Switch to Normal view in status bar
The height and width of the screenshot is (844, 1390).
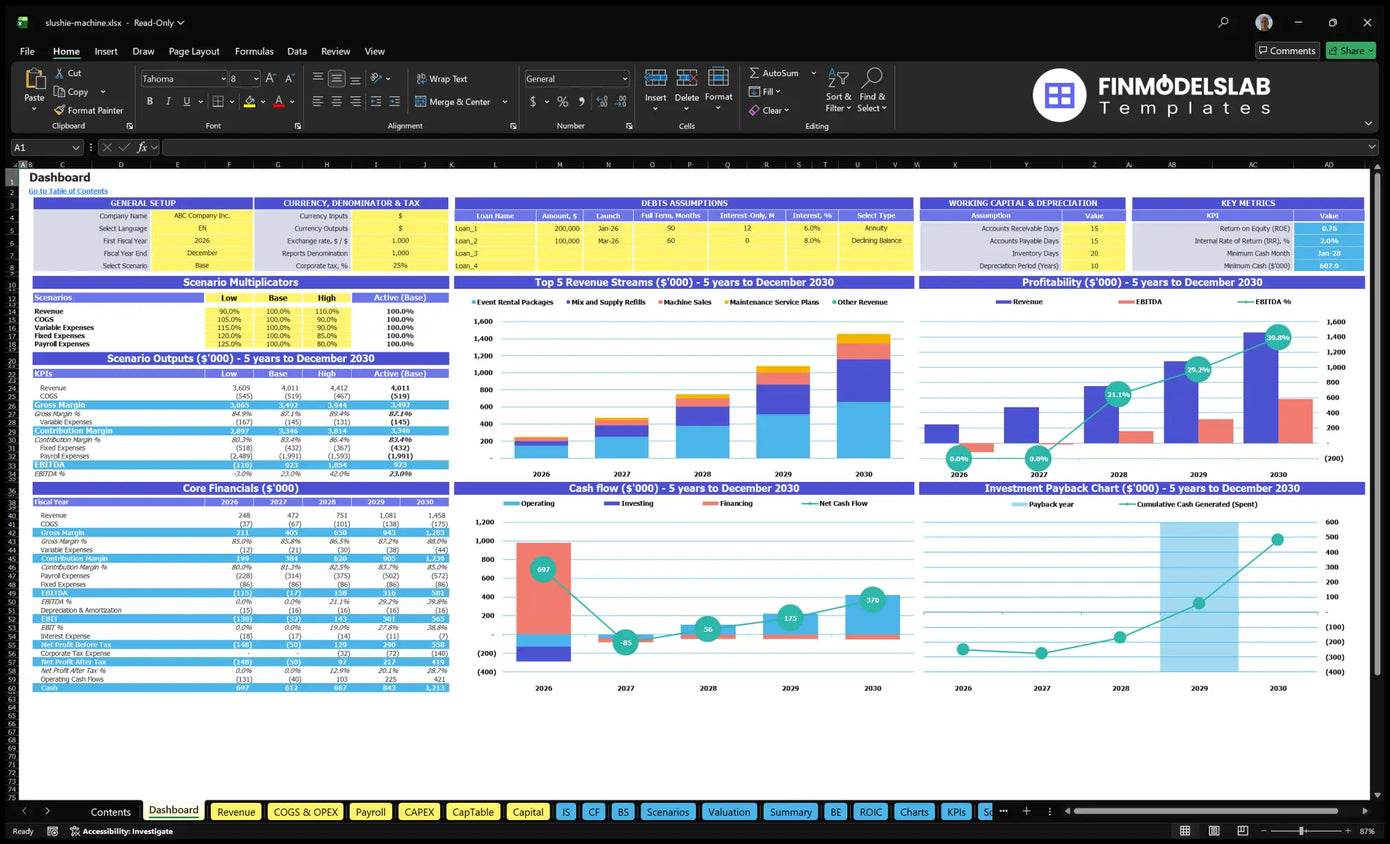click(1185, 831)
